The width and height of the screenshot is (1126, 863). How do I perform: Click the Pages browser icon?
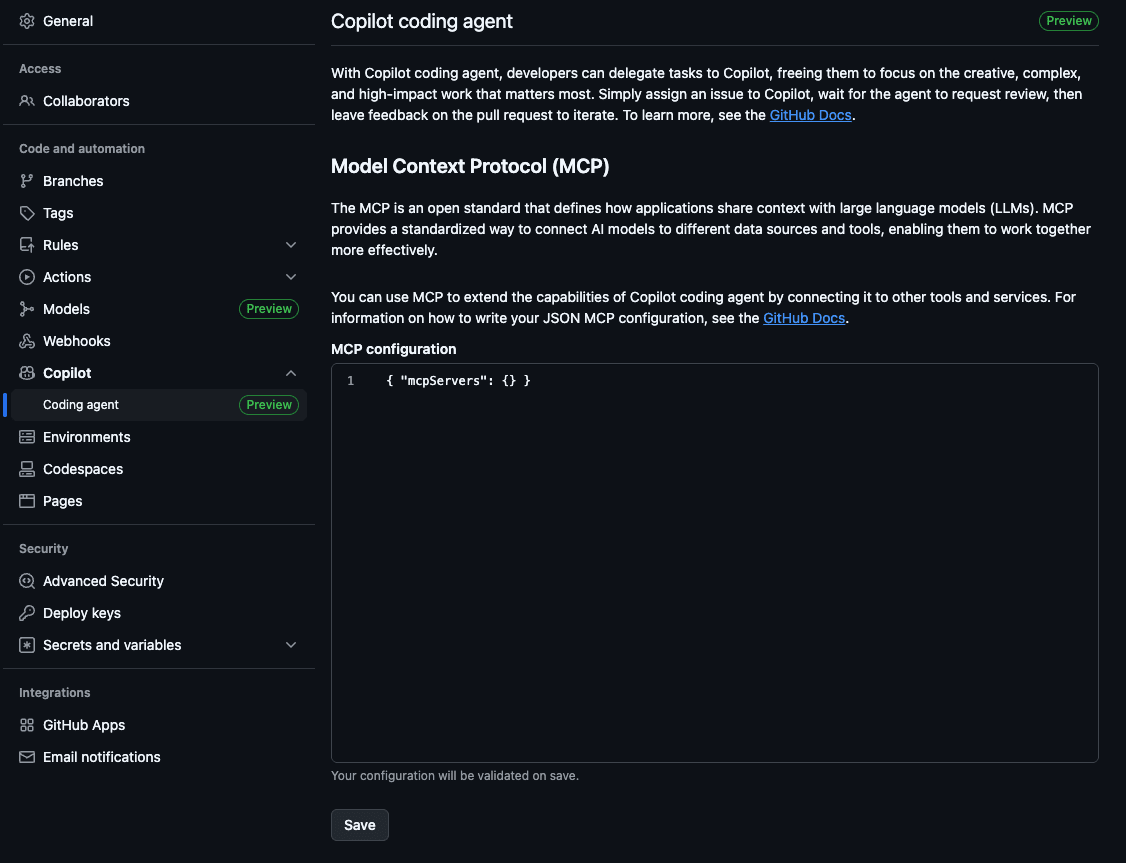(27, 501)
